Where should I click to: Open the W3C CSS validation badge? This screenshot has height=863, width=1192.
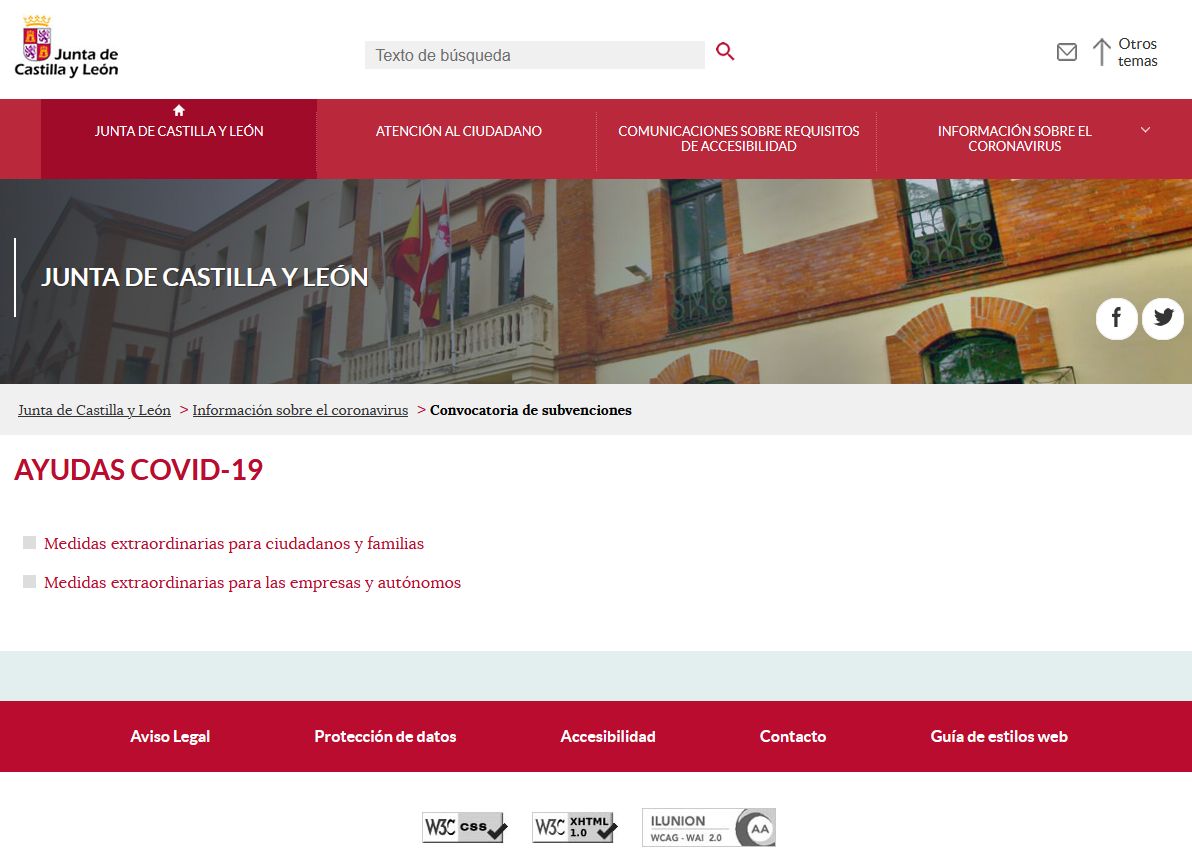[x=464, y=827]
